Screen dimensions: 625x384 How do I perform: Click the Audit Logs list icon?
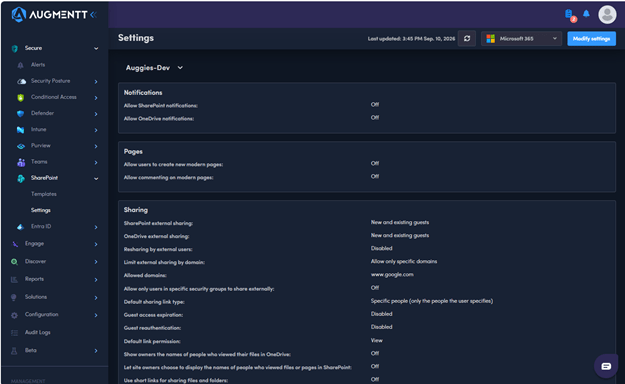click(x=14, y=333)
